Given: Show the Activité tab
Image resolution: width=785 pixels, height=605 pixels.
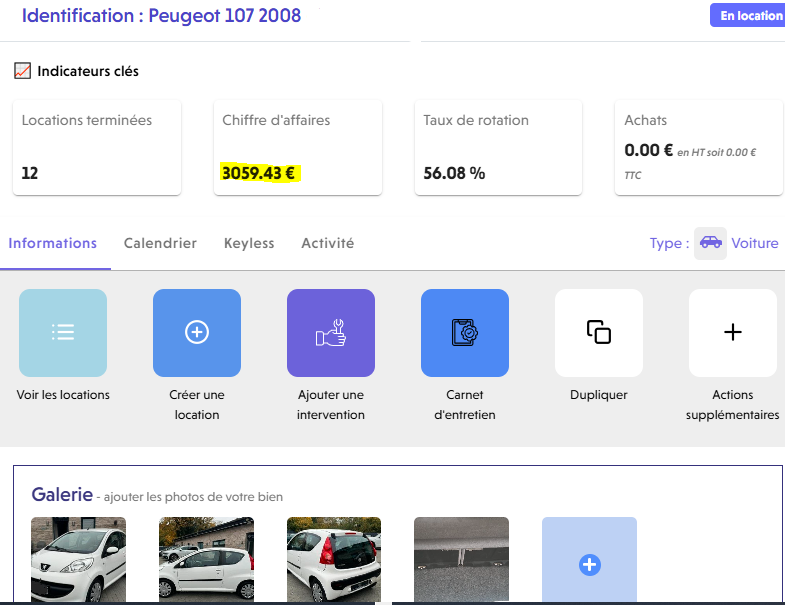Looking at the screenshot, I should pos(327,243).
